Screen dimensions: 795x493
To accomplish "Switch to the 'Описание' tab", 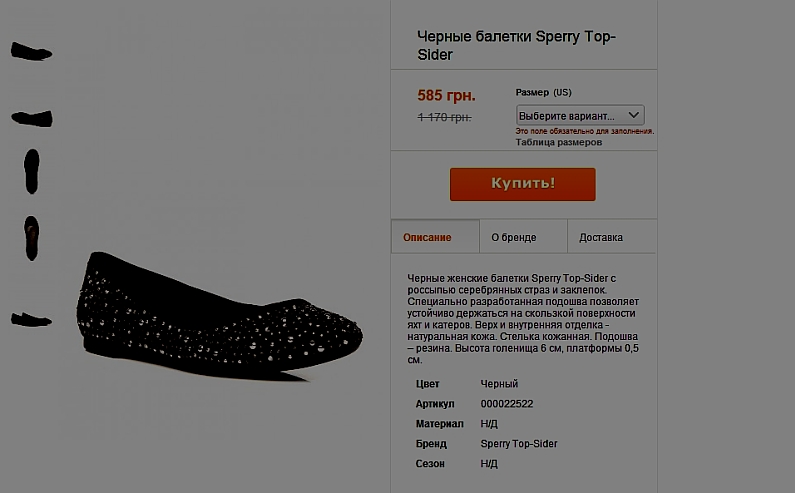I will click(427, 238).
